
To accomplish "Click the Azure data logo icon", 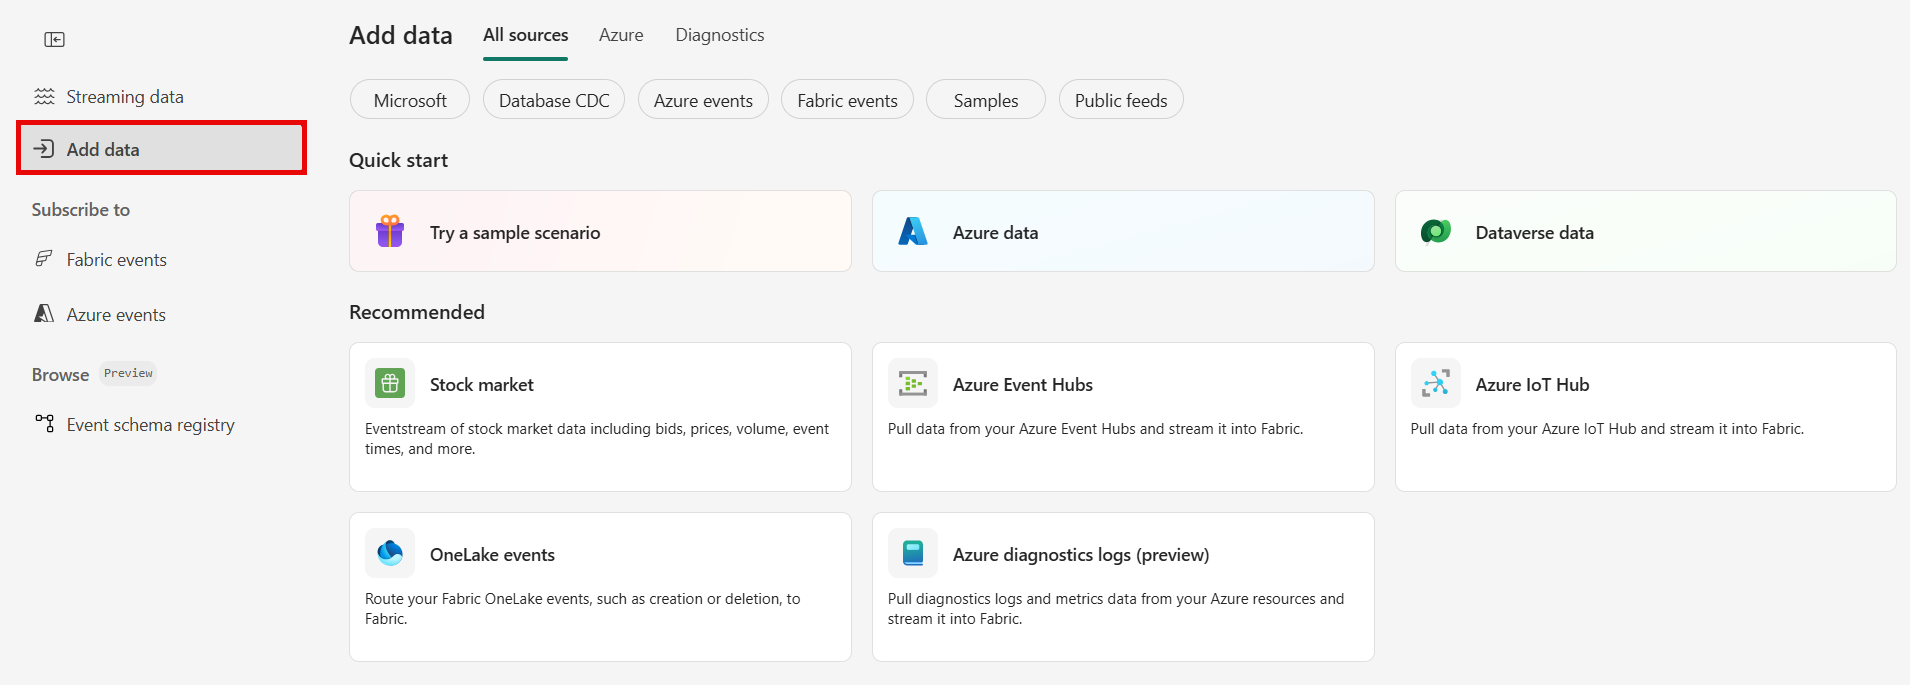I will pos(912,232).
